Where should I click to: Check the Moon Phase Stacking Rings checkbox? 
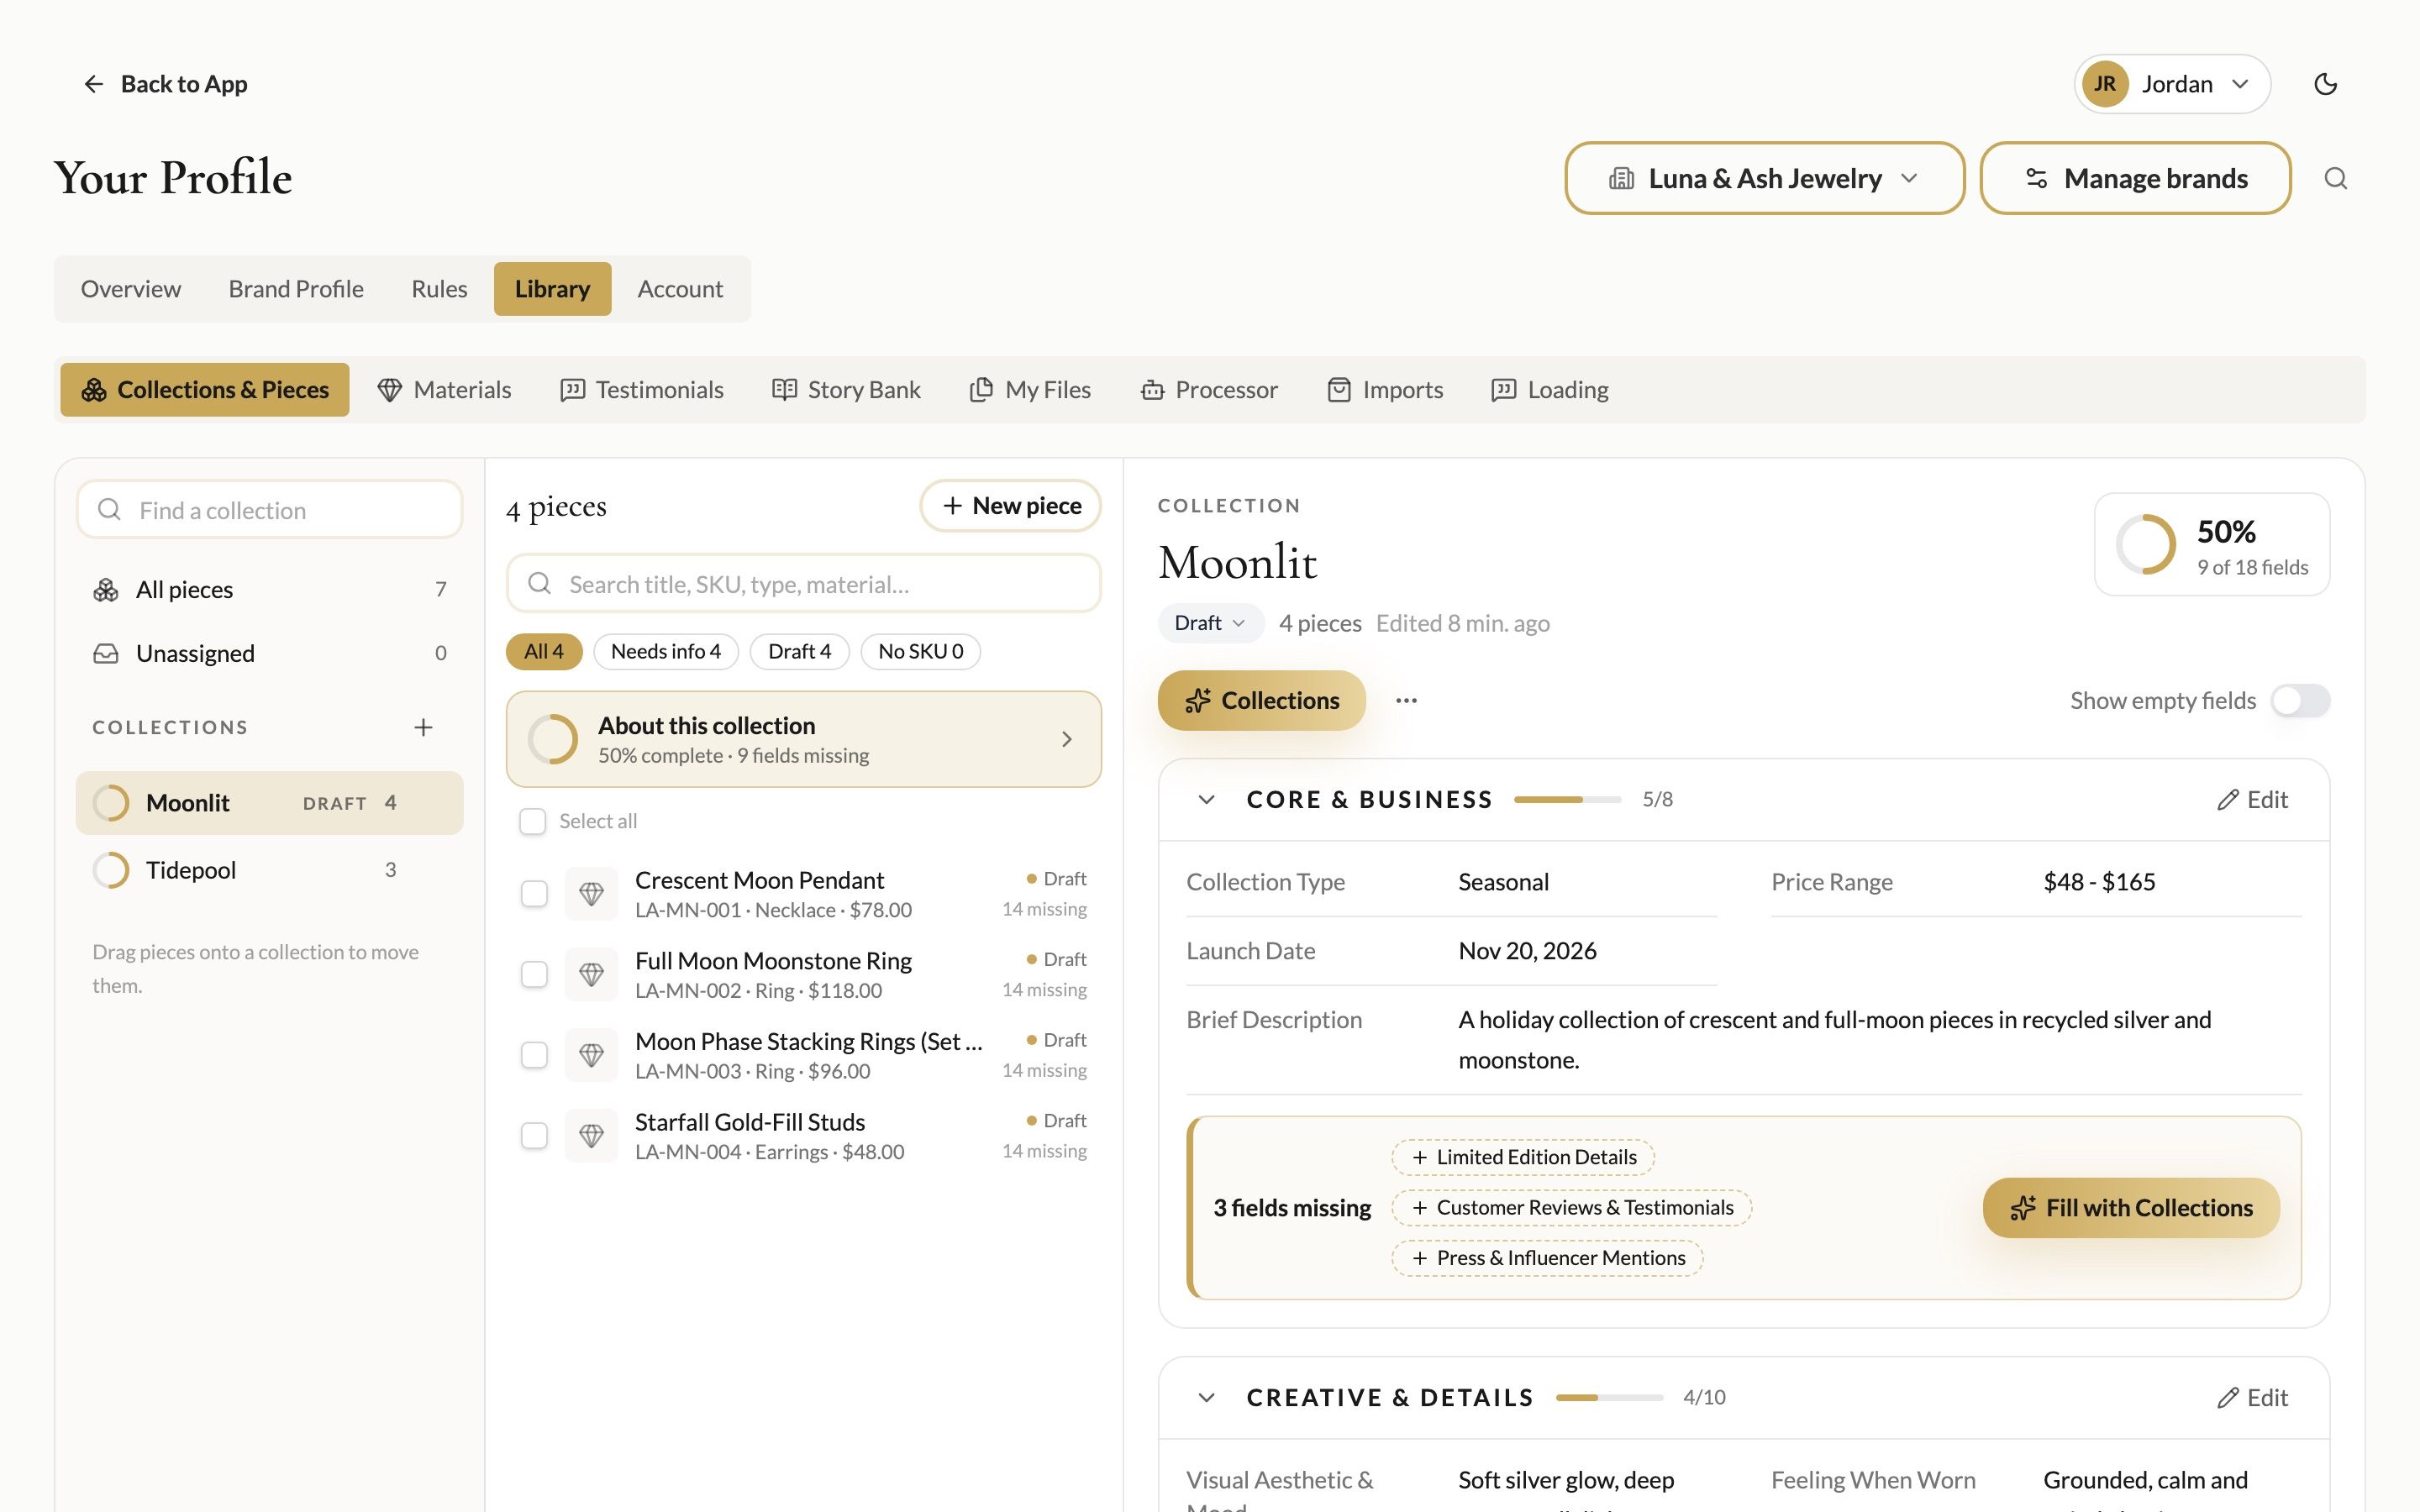coord(534,1055)
